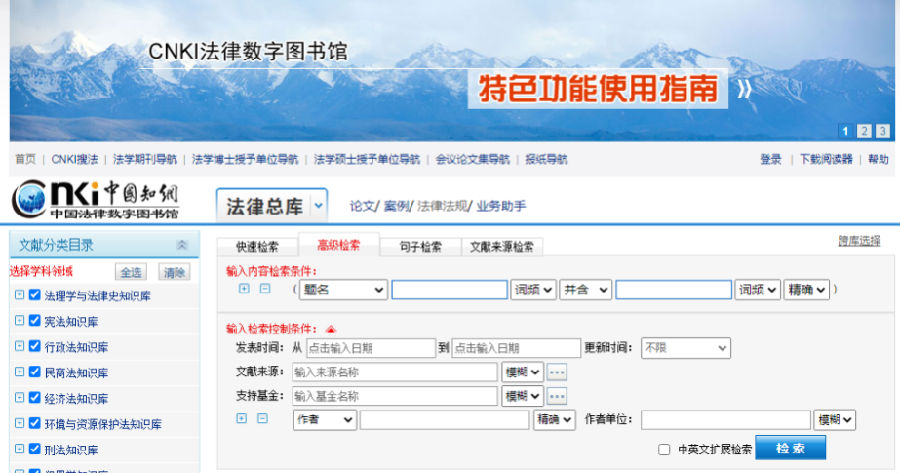Open the 题名 field dropdown
This screenshot has height=473, width=900.
pos(343,290)
